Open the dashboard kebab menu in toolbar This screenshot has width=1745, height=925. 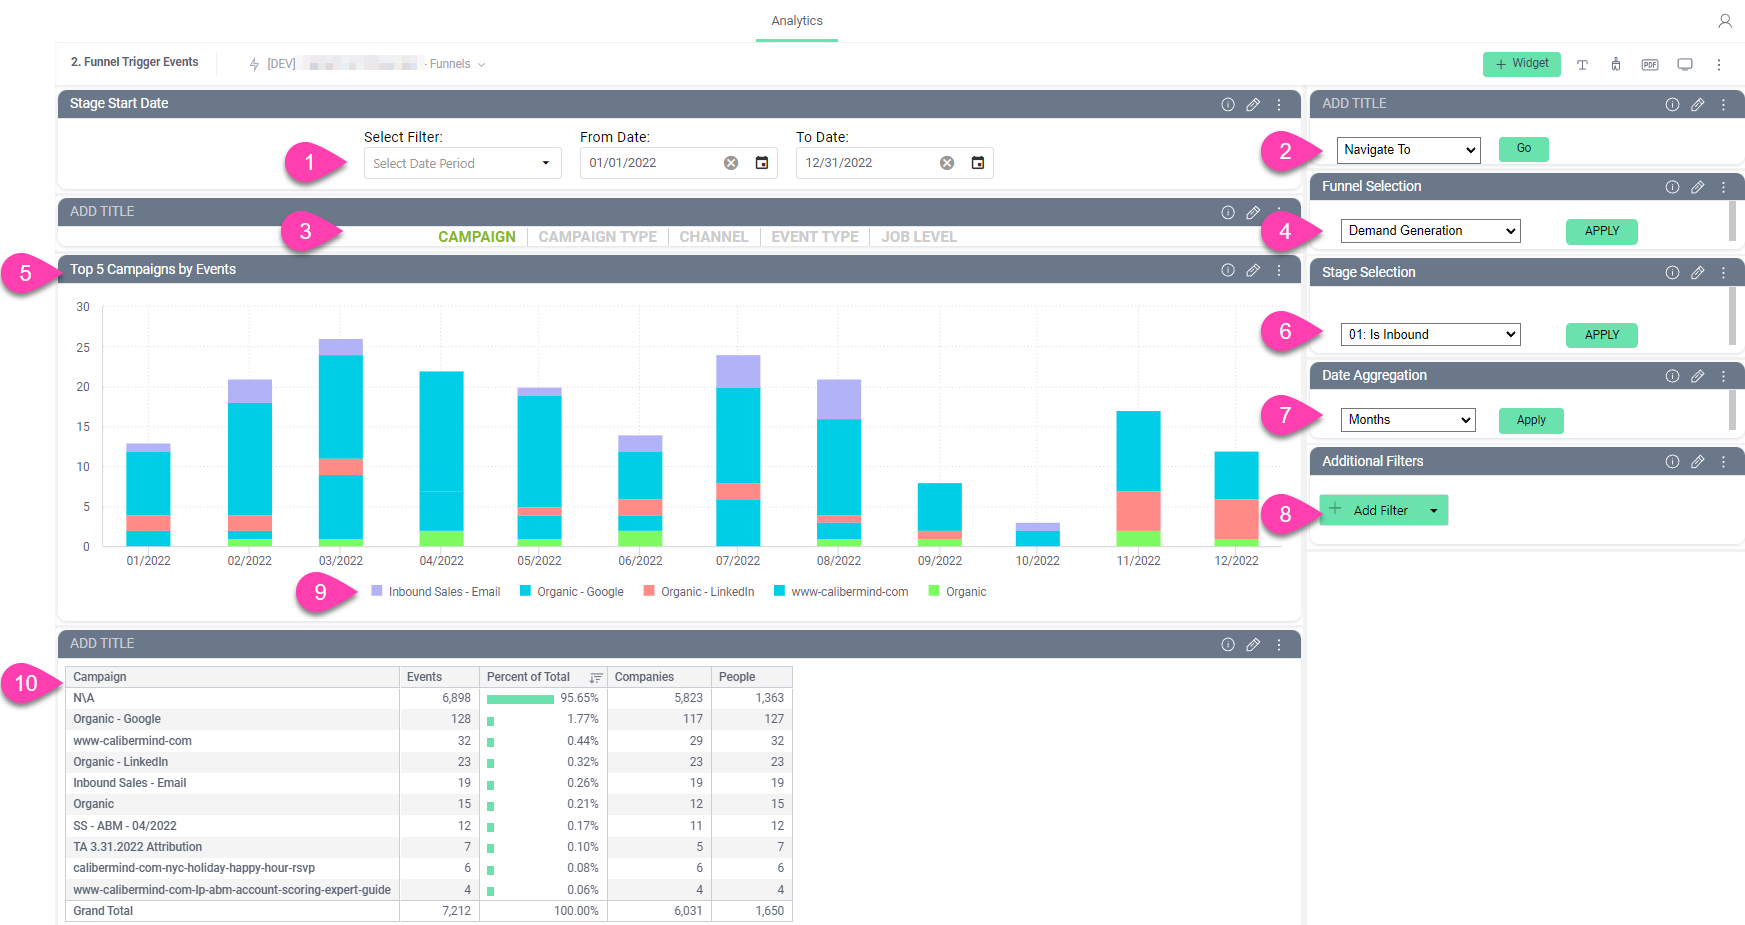(1719, 65)
